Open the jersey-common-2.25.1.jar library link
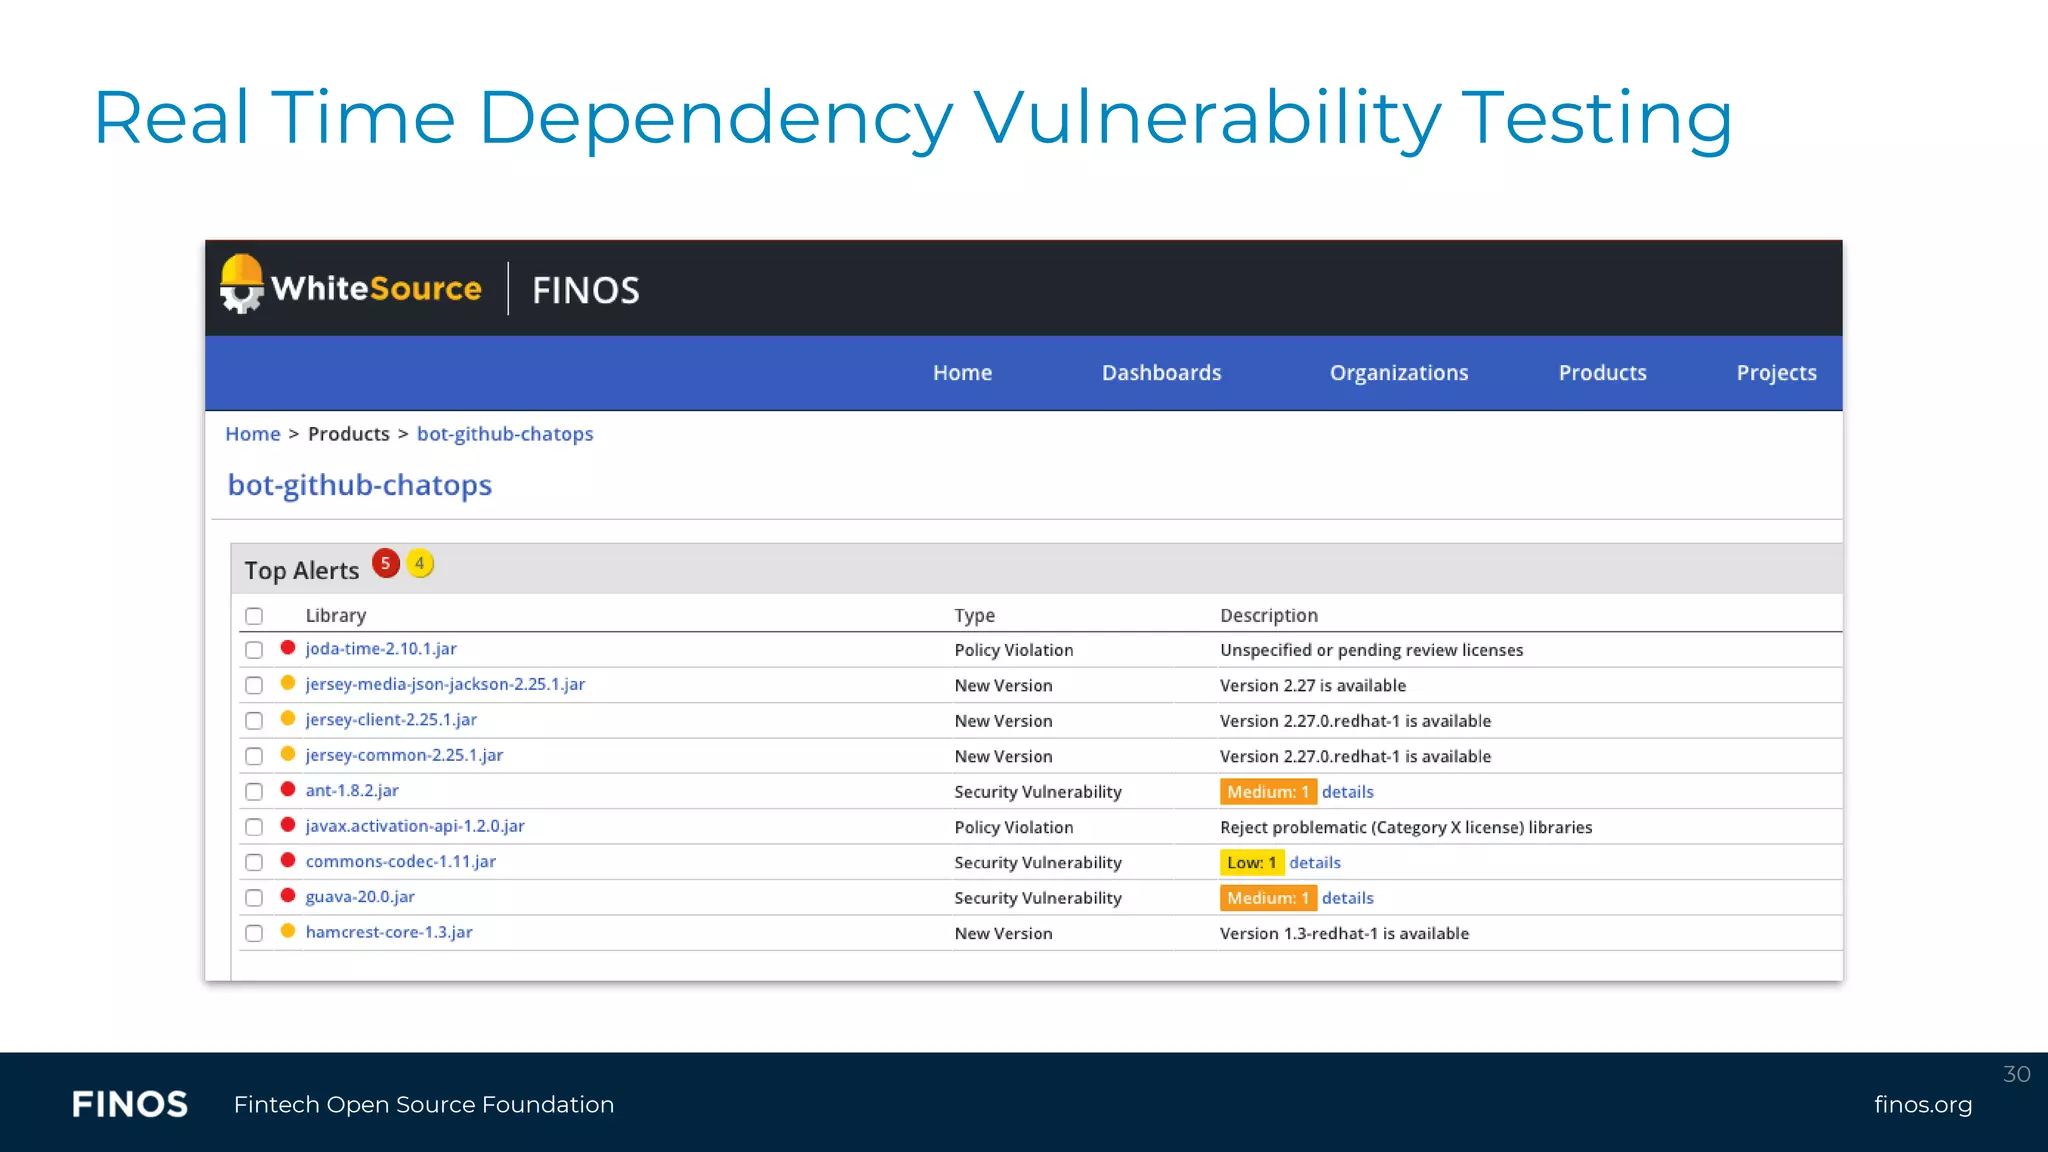The width and height of the screenshot is (2048, 1152). [x=404, y=755]
